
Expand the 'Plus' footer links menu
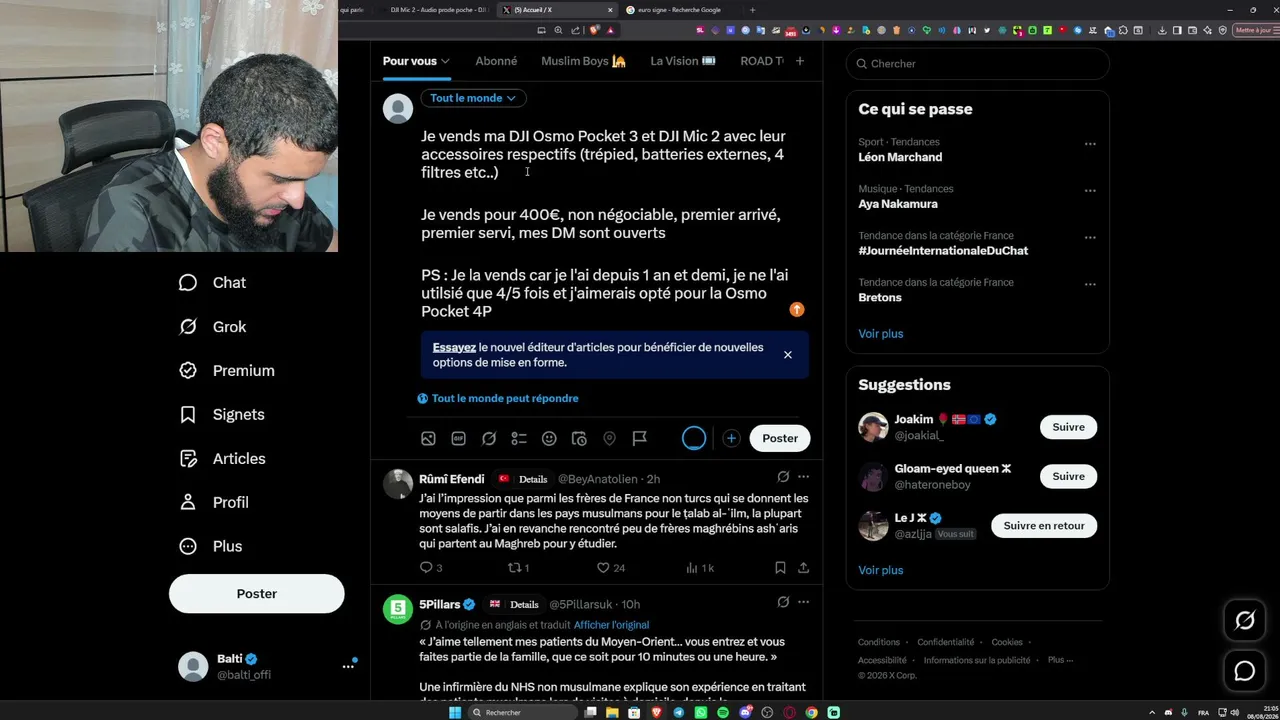pos(1060,660)
